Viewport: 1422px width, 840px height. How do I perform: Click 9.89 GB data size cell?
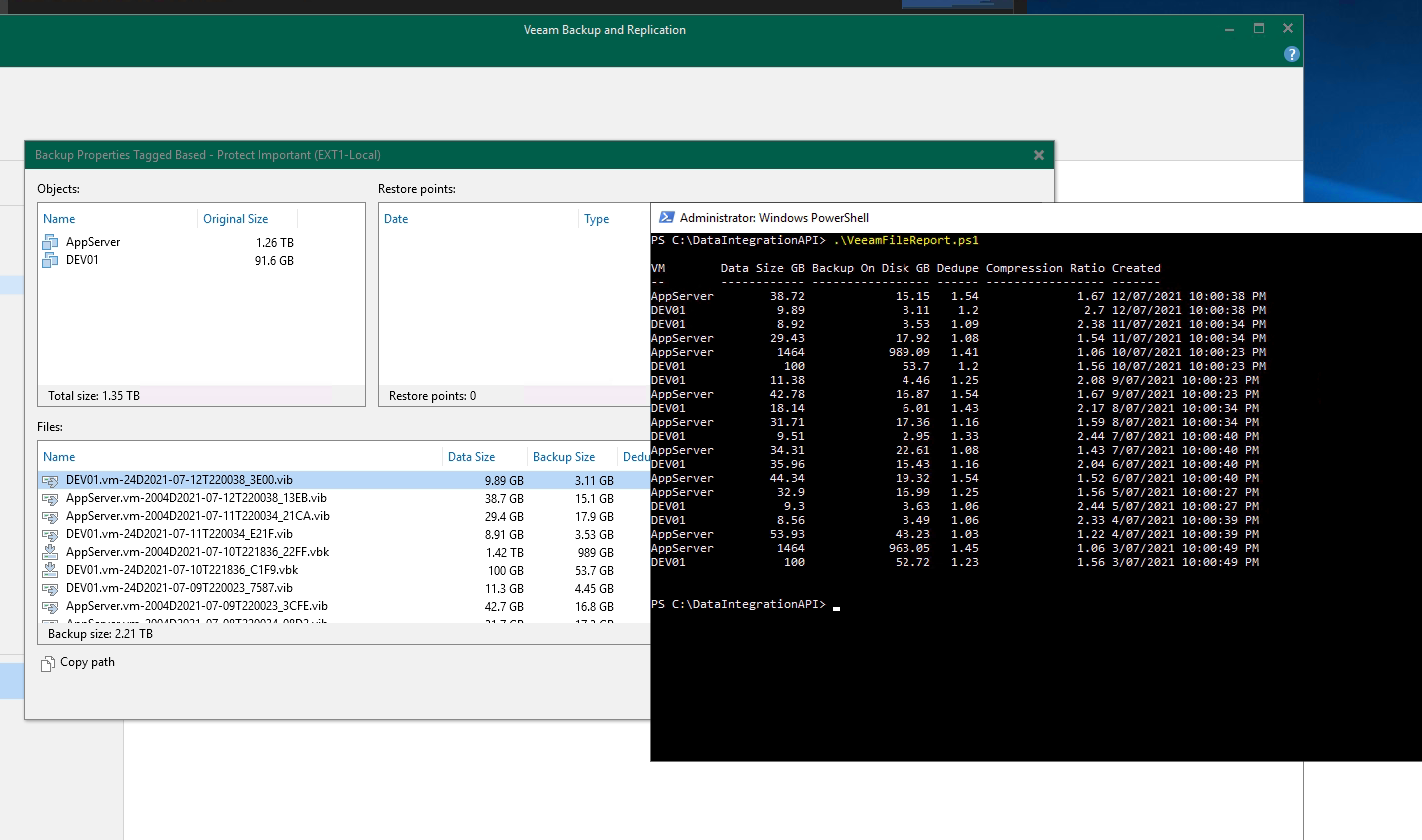pos(502,481)
